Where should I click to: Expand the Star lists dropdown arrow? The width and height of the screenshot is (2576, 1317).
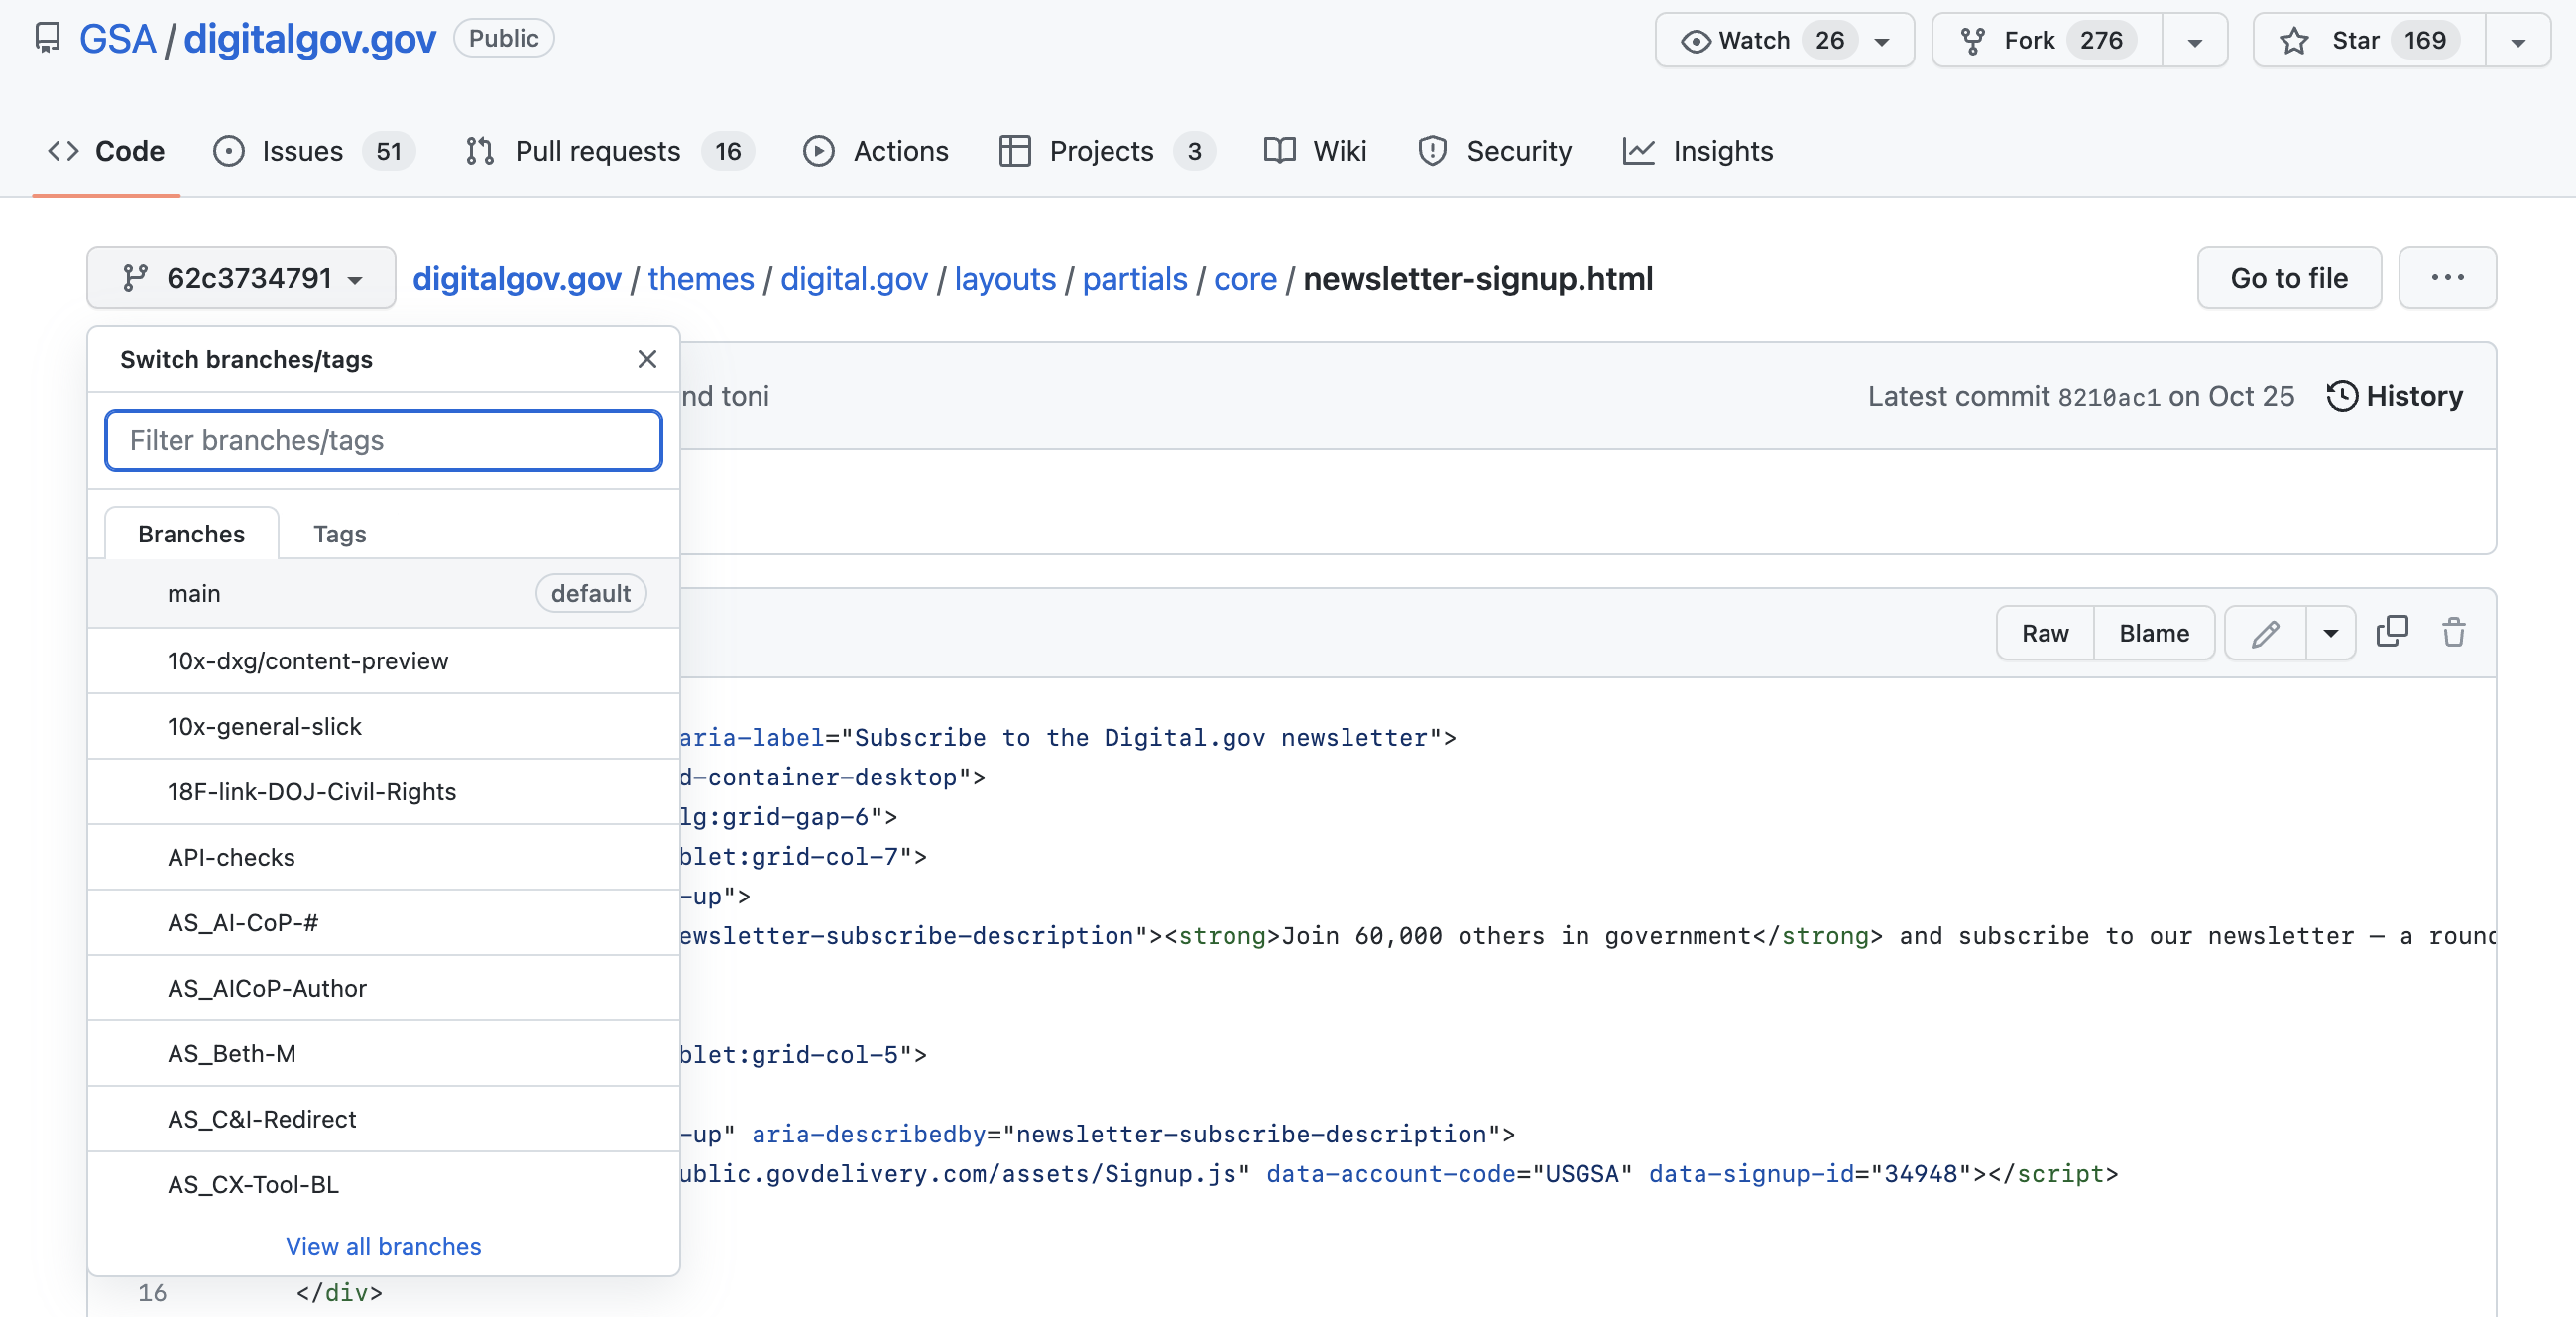[x=2518, y=41]
